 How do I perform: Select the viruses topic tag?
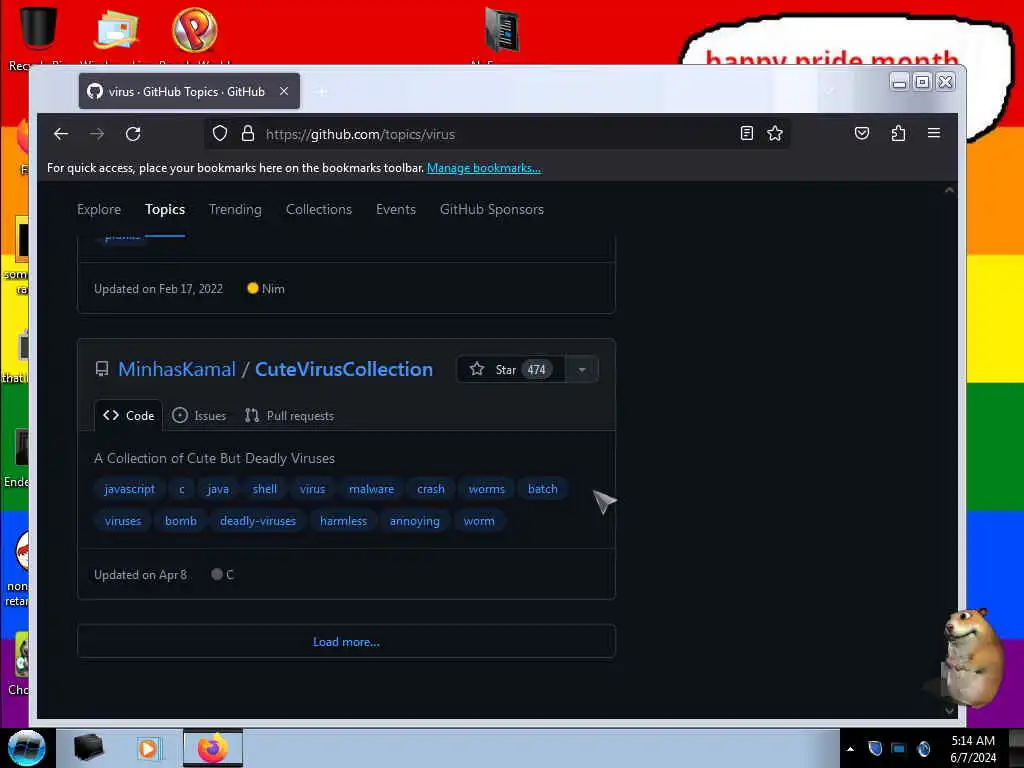(123, 521)
